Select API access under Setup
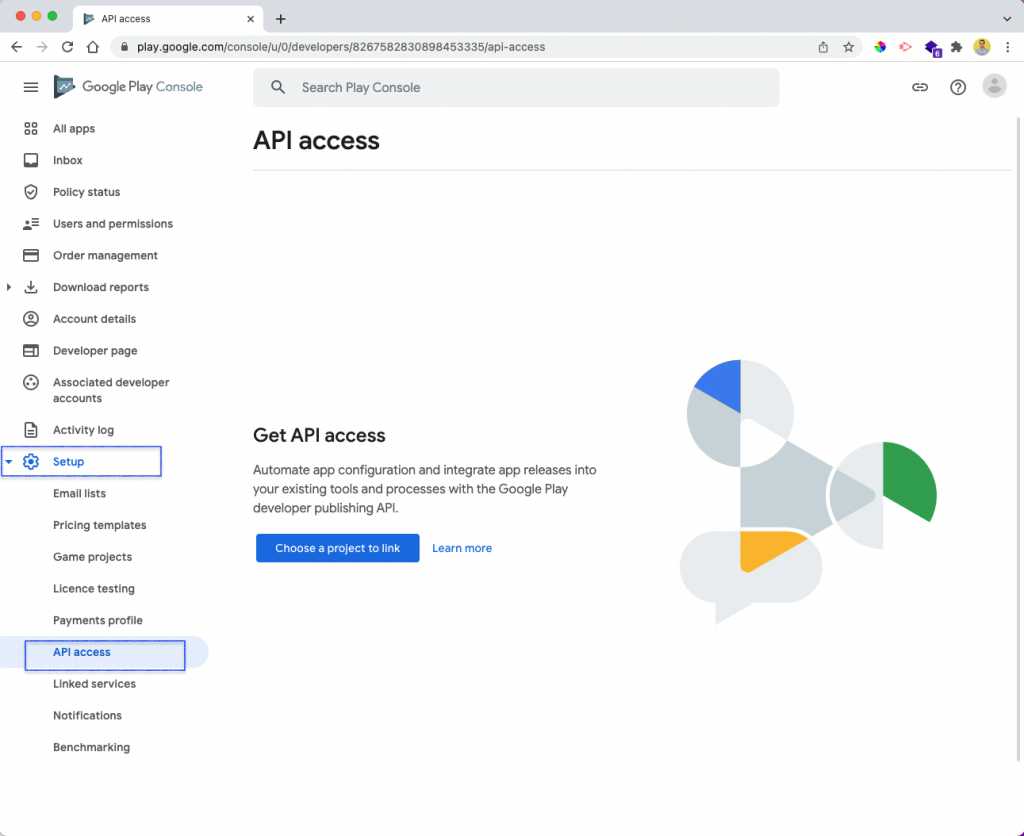Viewport: 1024px width, 836px height. pyautogui.click(x=82, y=652)
